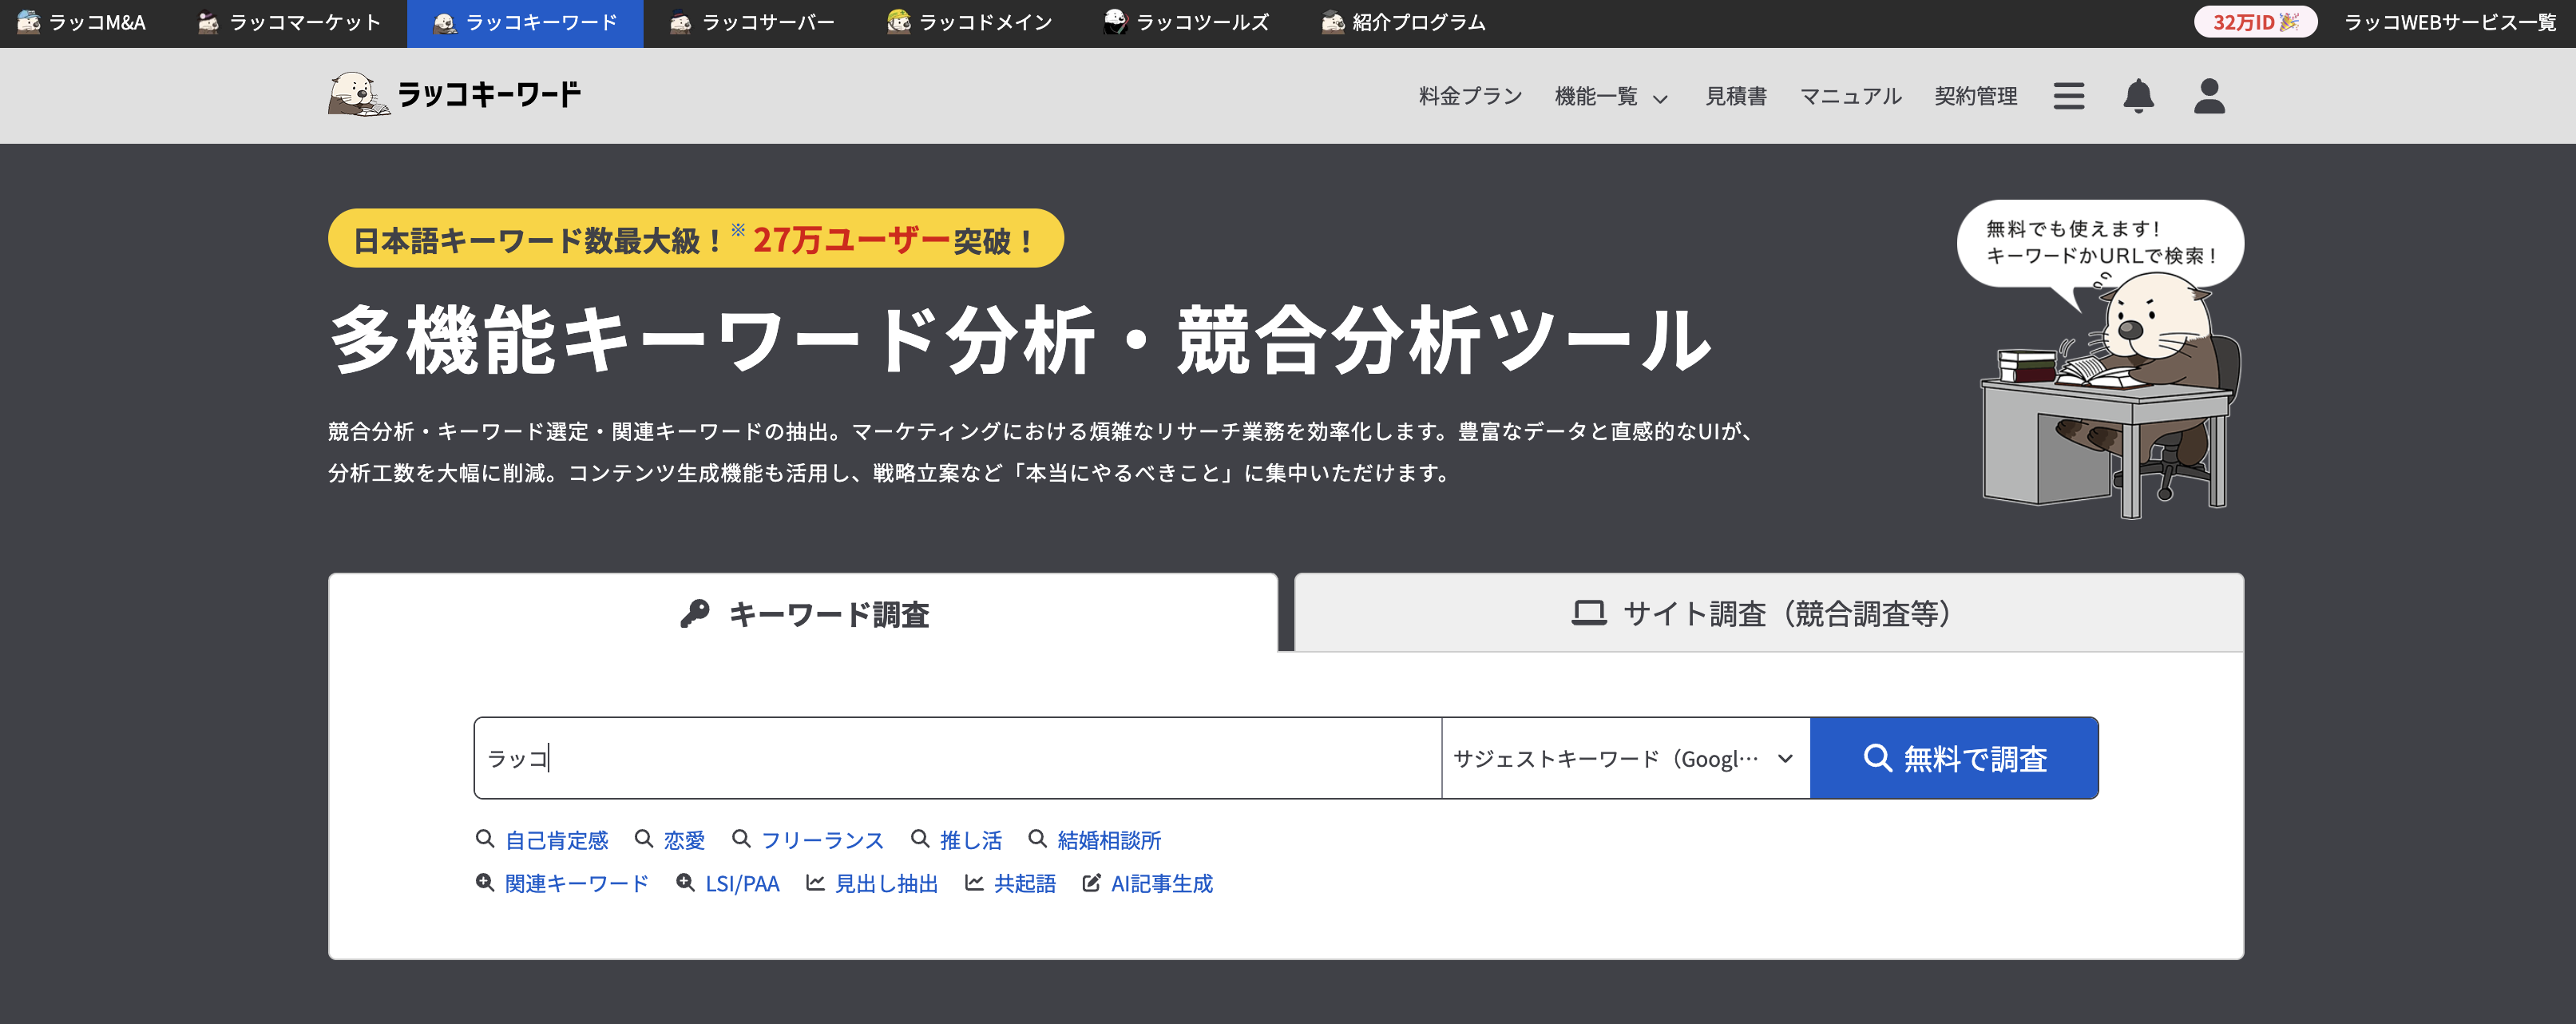Image resolution: width=2576 pixels, height=1024 pixels.
Task: Open the hamburger menu icon
Action: [x=2068, y=96]
